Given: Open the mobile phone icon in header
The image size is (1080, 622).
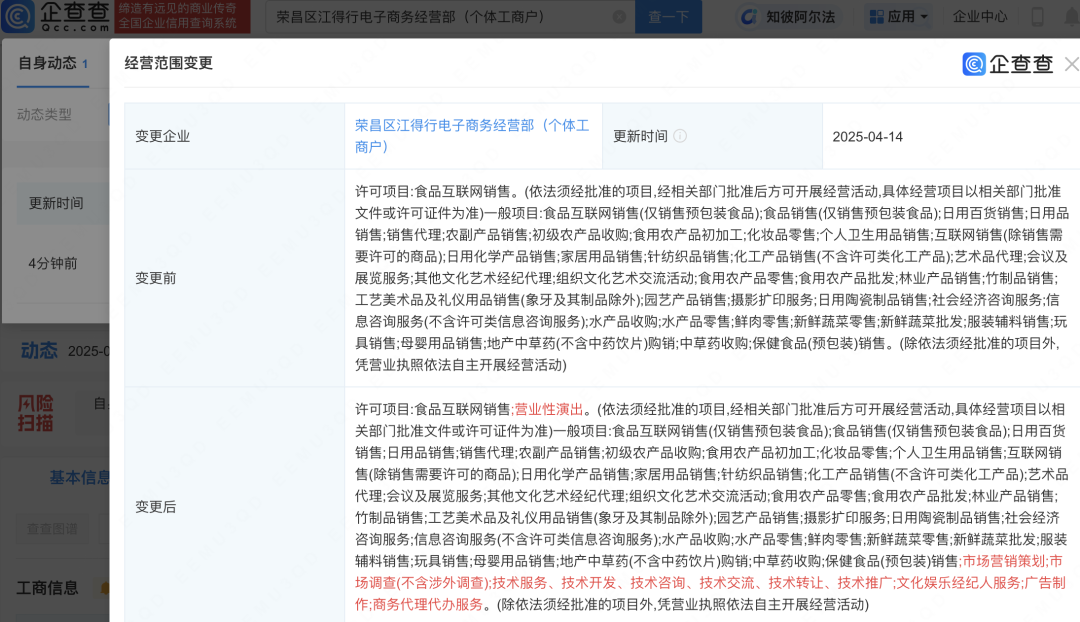Looking at the screenshot, I should pyautogui.click(x=1037, y=17).
